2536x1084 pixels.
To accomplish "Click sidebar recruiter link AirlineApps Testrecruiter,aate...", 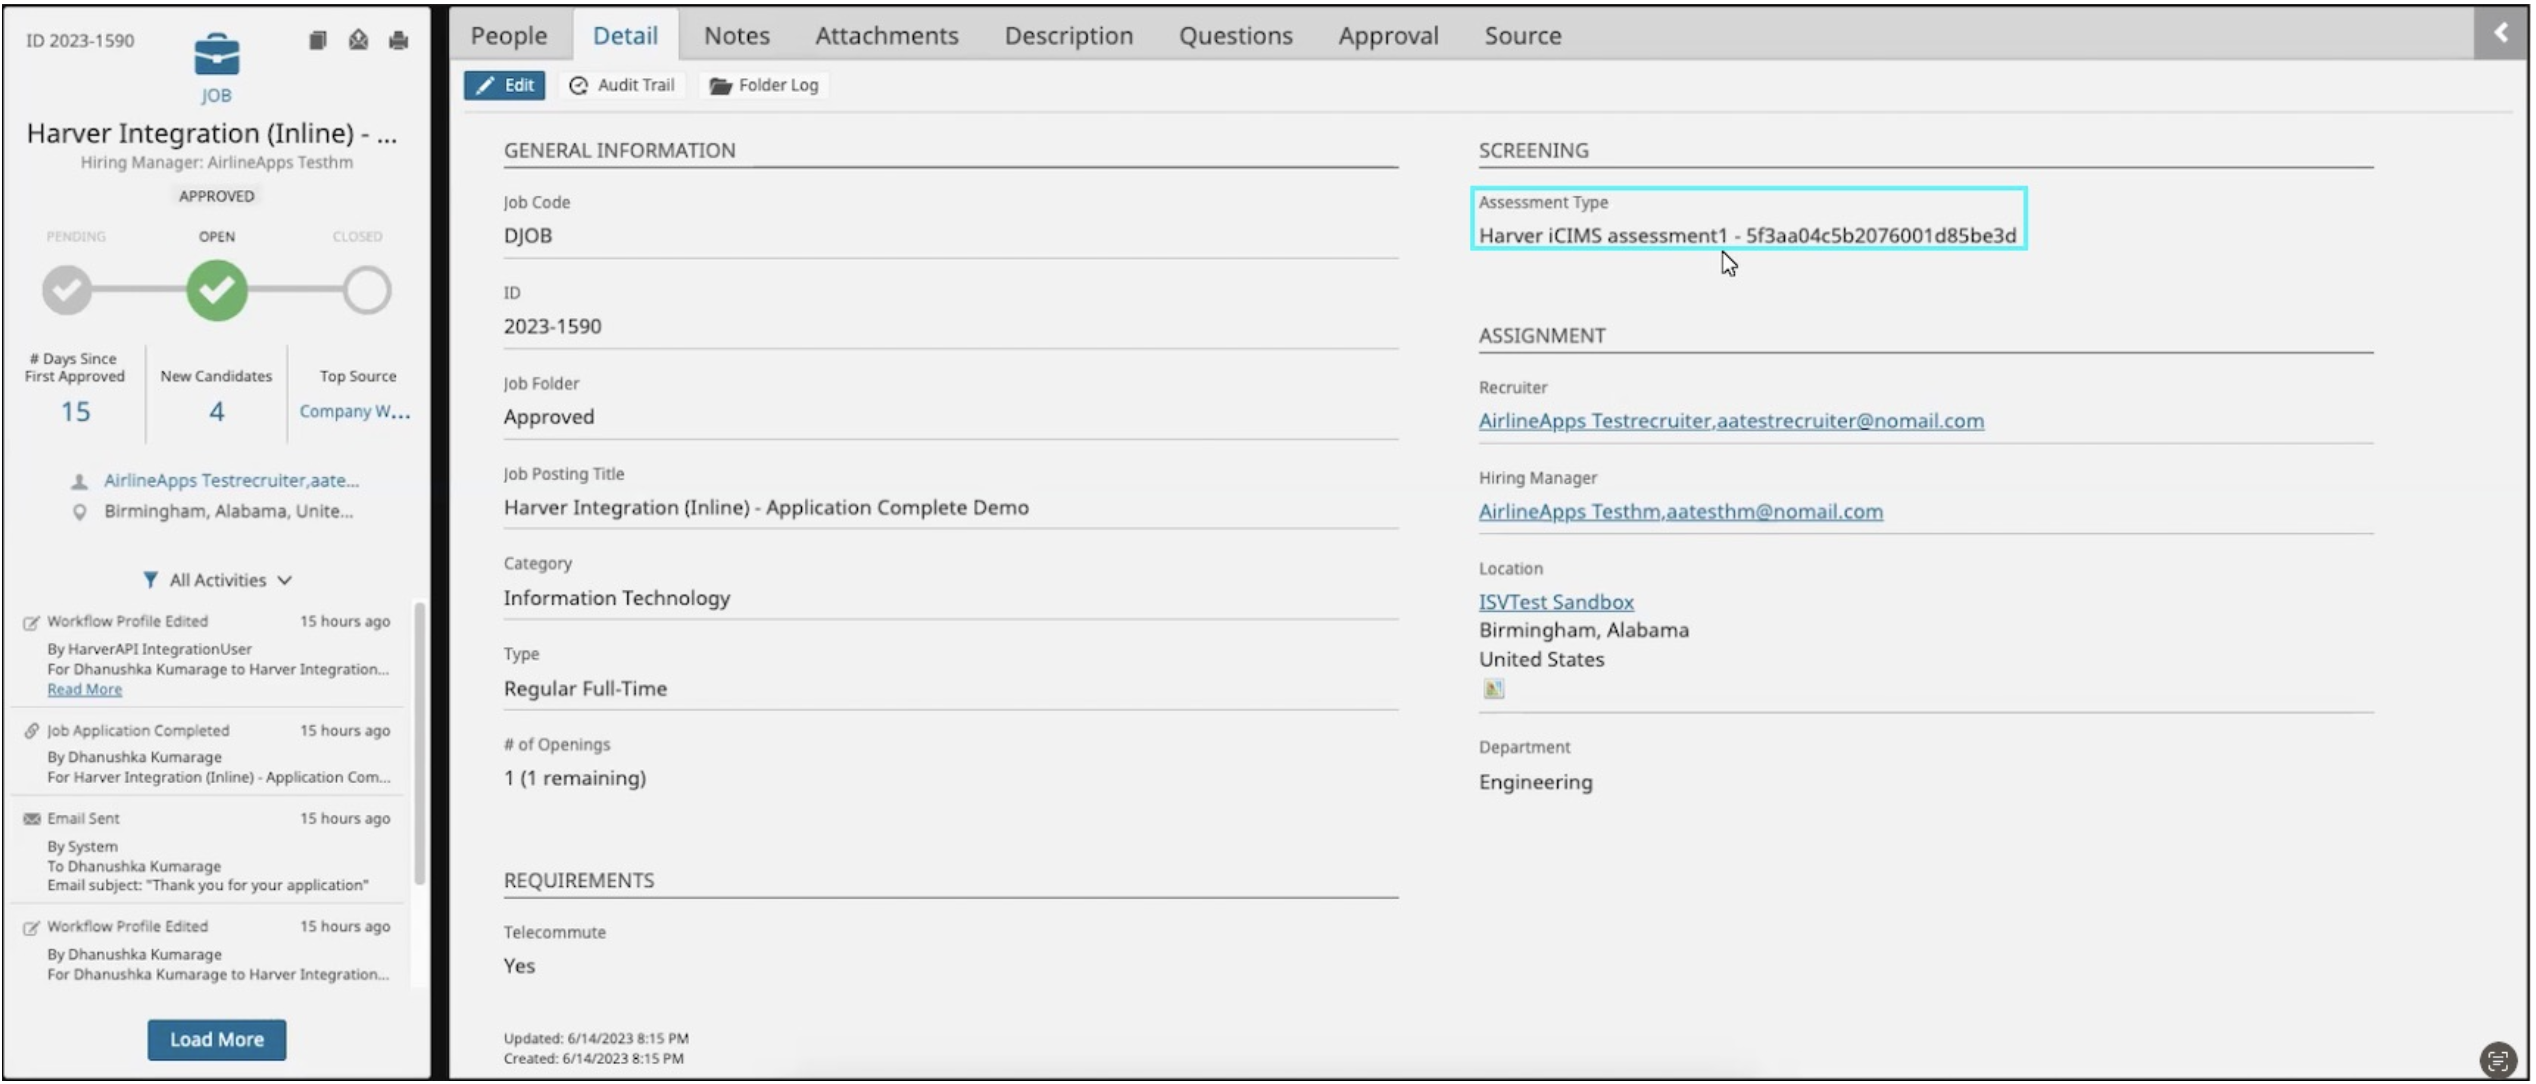I will coord(231,481).
